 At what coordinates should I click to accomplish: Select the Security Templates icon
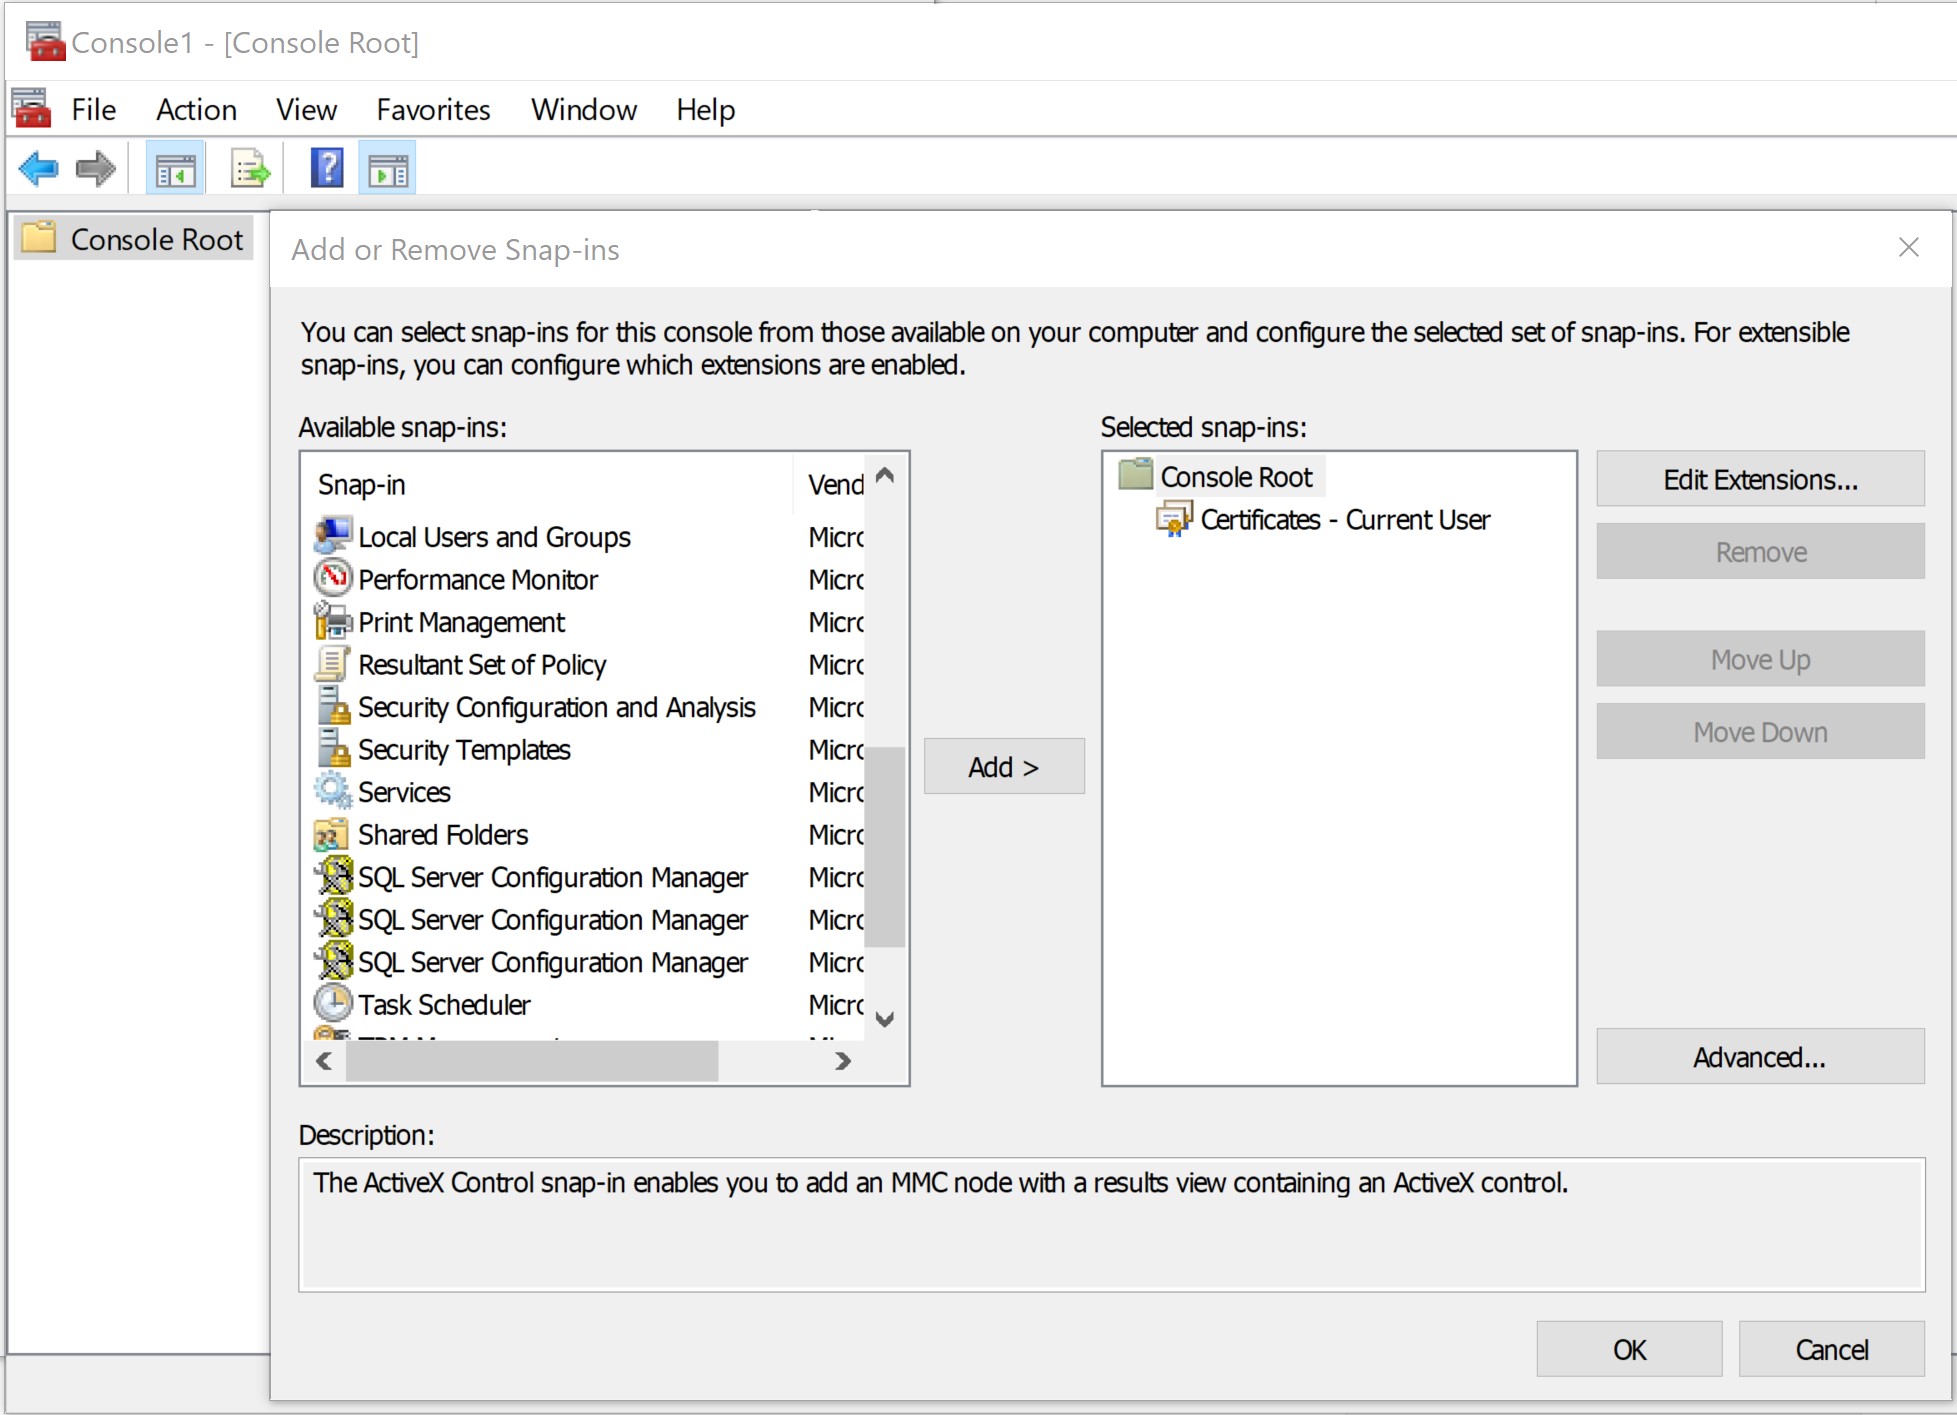click(x=333, y=749)
